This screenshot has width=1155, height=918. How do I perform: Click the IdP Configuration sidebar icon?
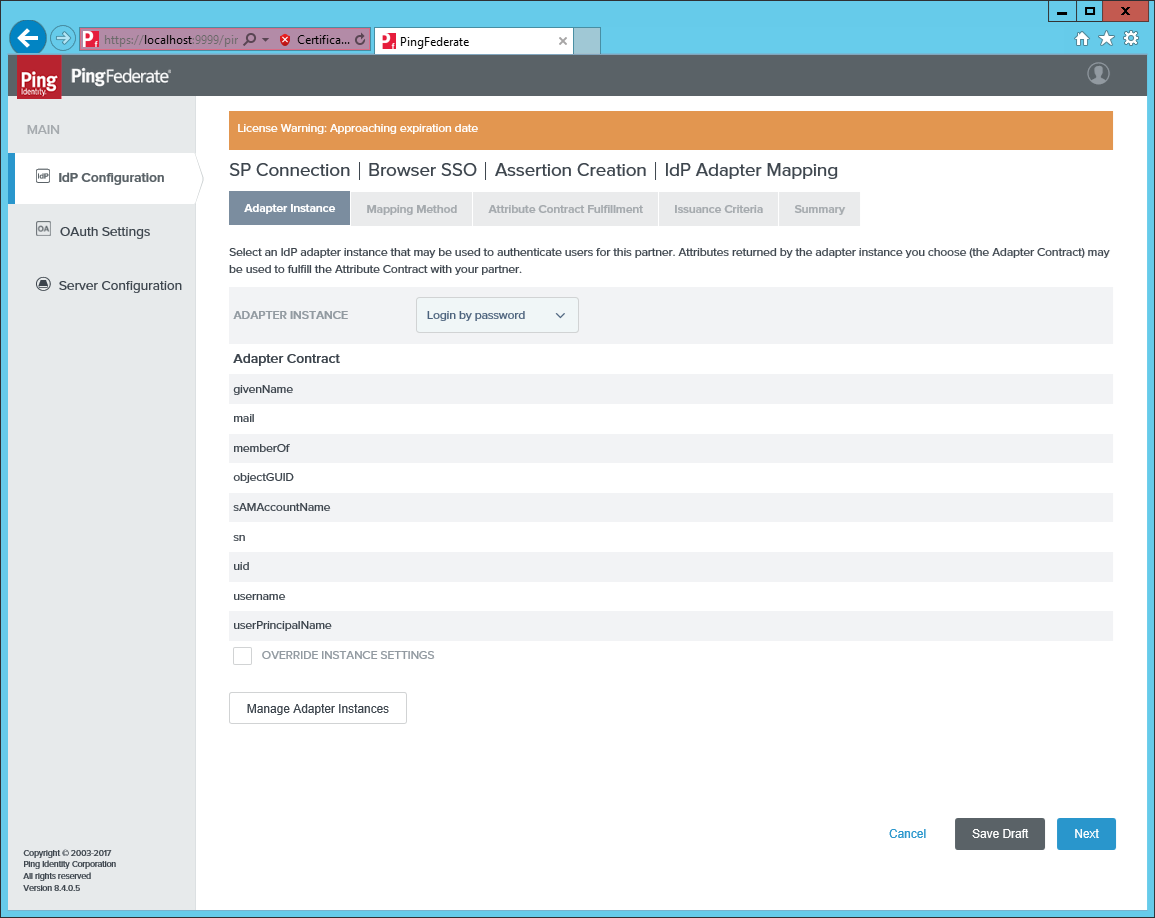43,176
